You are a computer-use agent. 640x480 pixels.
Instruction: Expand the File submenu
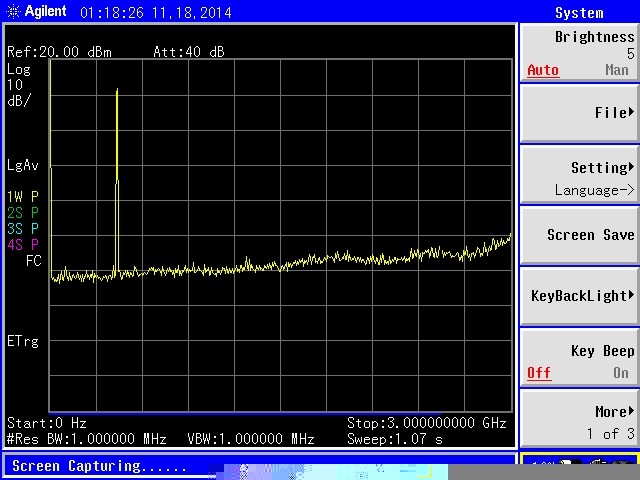(579, 113)
